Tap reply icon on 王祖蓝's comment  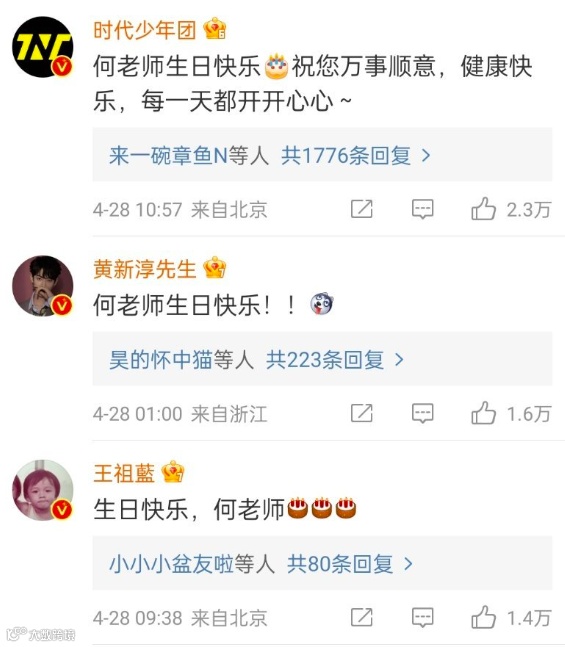pos(423,618)
